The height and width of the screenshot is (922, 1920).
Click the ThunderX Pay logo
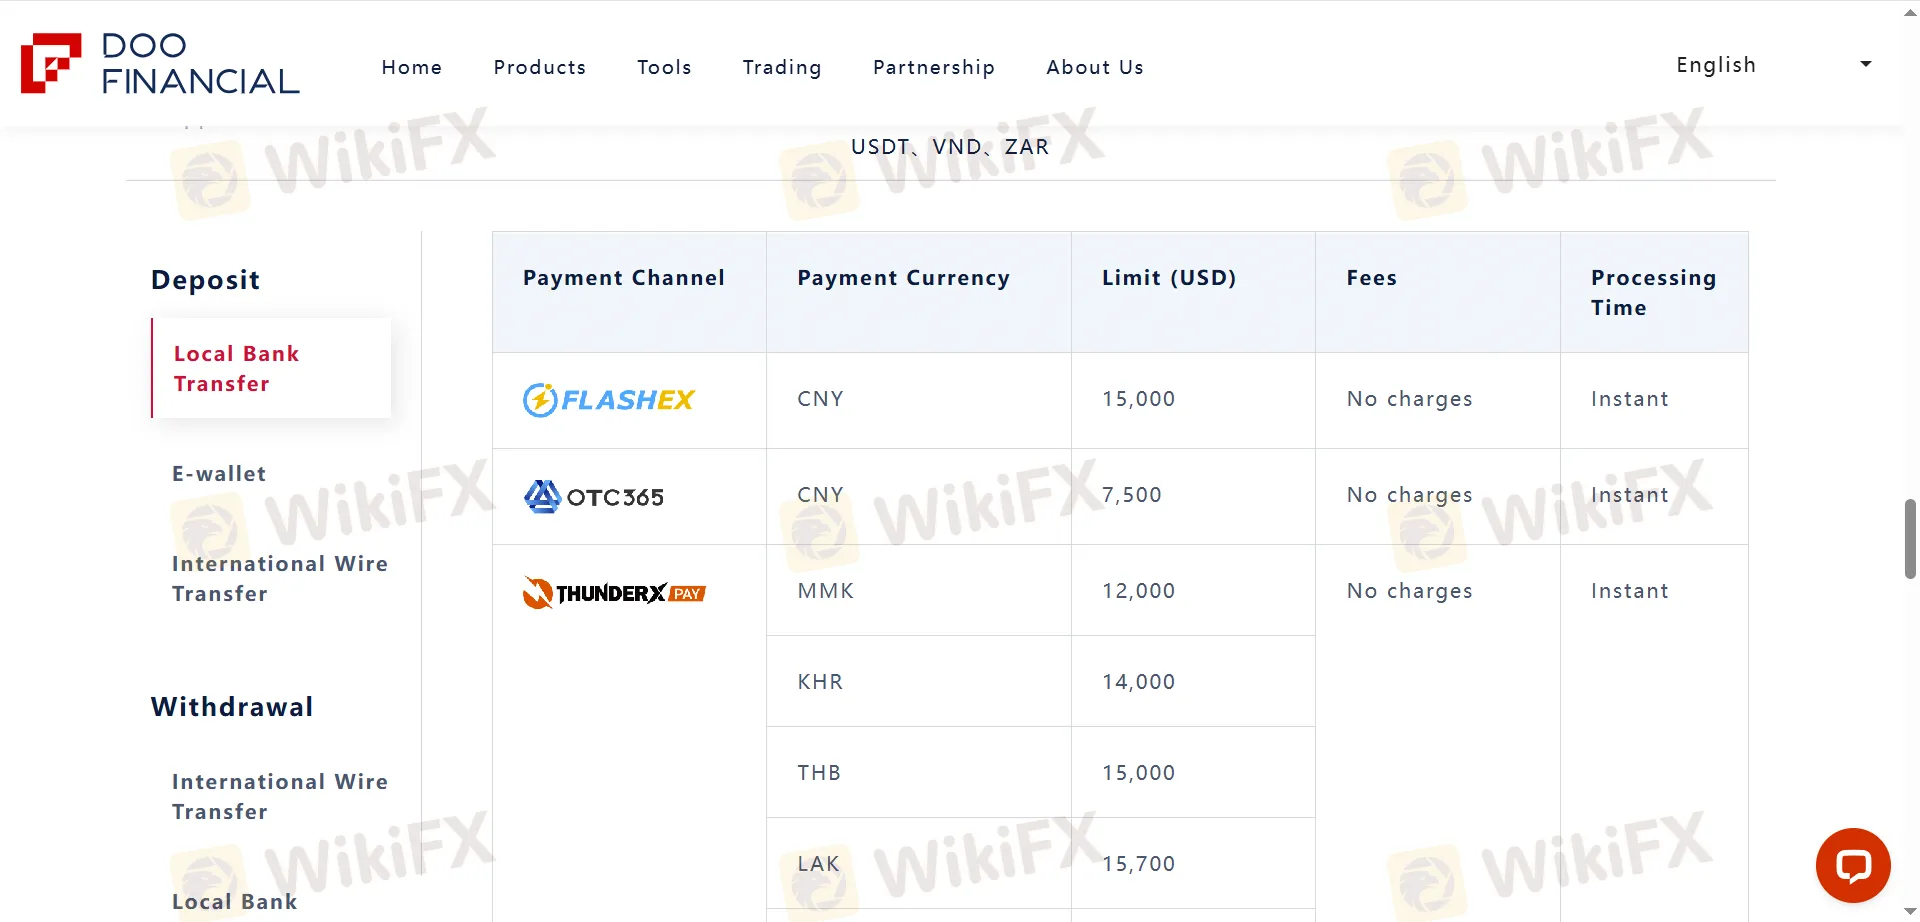[614, 593]
